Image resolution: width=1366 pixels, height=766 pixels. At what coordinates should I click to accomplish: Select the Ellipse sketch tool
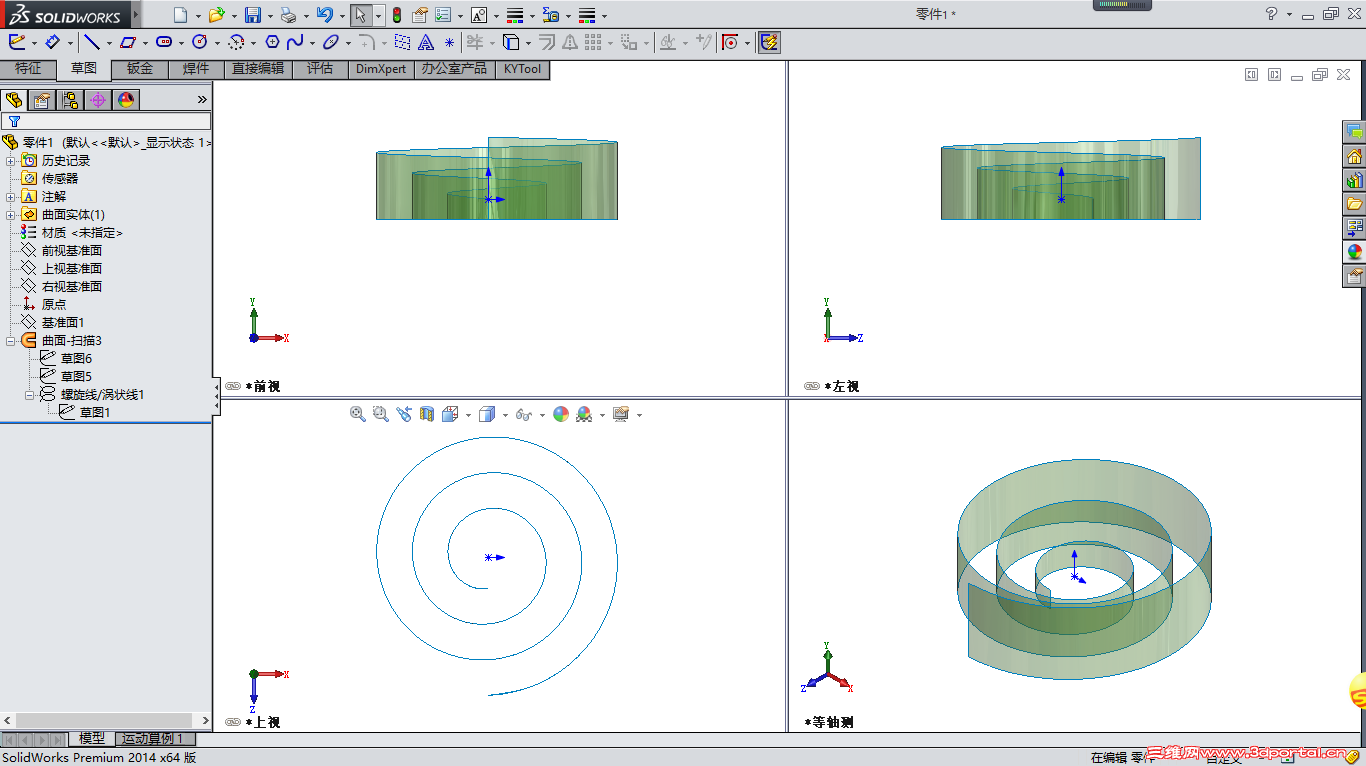pyautogui.click(x=330, y=42)
